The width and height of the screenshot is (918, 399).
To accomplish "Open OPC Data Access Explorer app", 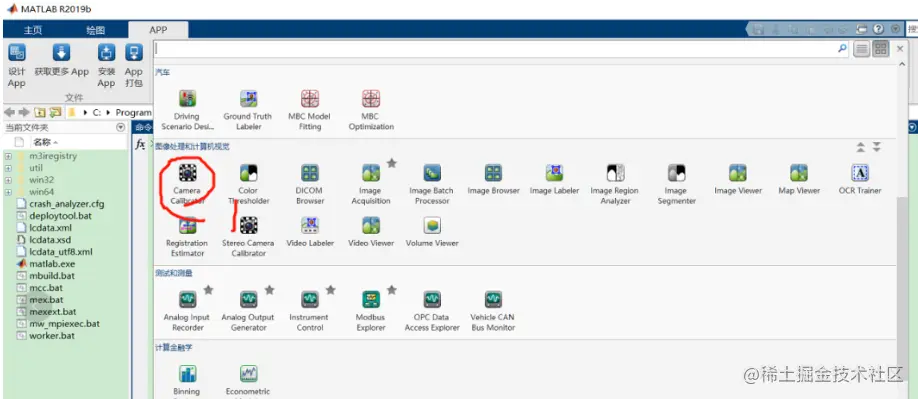I will tap(431, 310).
